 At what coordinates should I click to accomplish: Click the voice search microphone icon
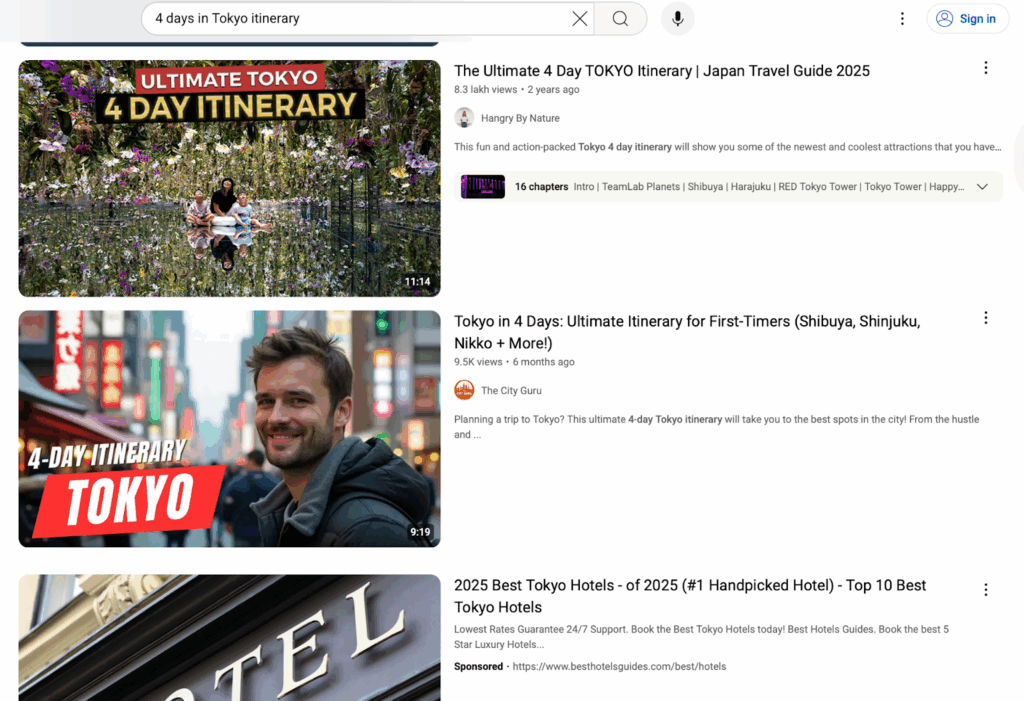(677, 18)
